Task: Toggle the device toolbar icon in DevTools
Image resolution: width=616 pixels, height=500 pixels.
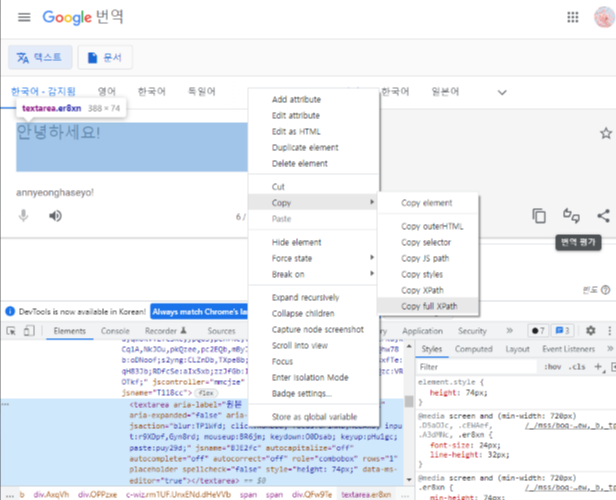Action: coord(29,331)
